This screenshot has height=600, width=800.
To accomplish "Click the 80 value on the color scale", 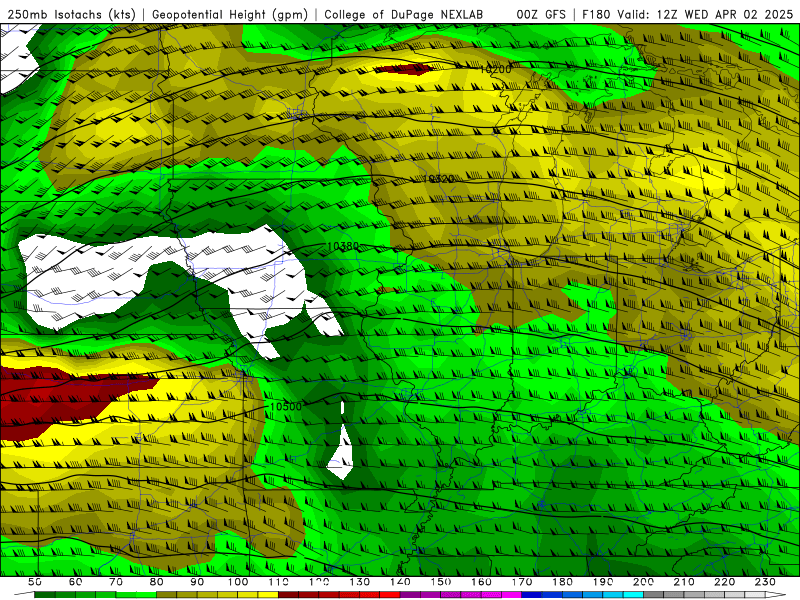I will (x=157, y=582).
